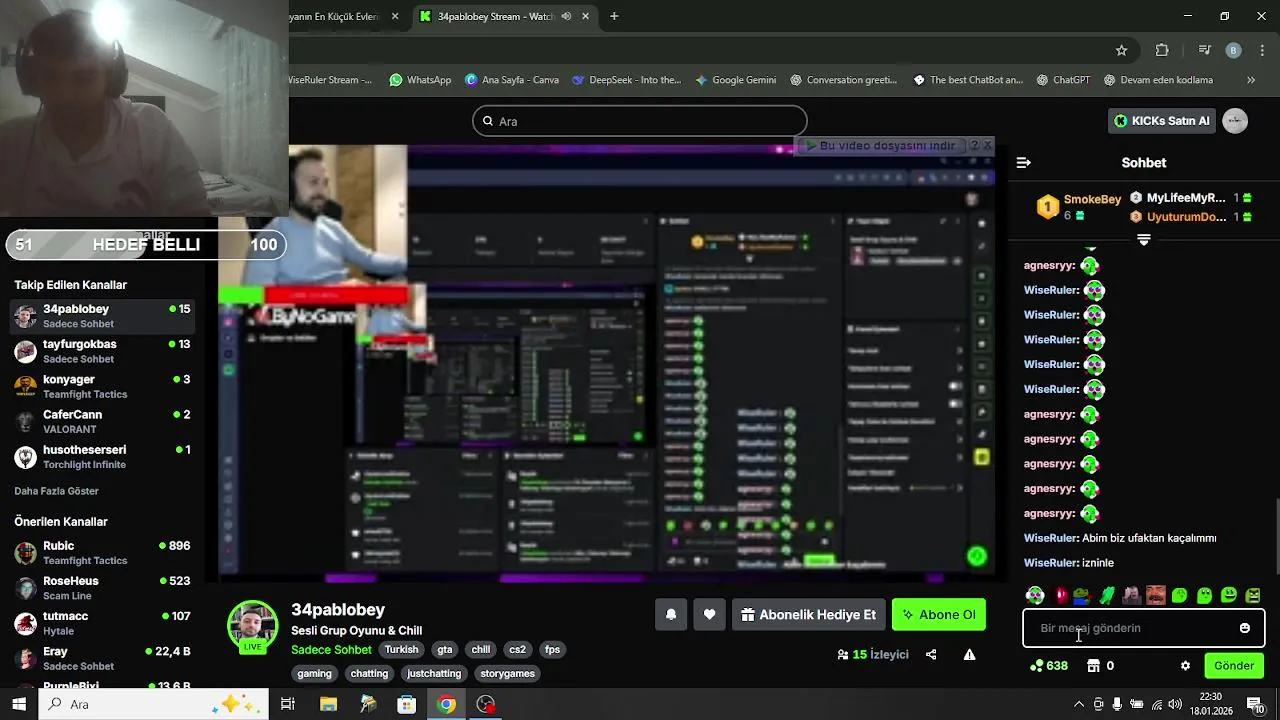Open the channel shop icon showing 0
Viewport: 1280px width, 720px height.
(1094, 666)
